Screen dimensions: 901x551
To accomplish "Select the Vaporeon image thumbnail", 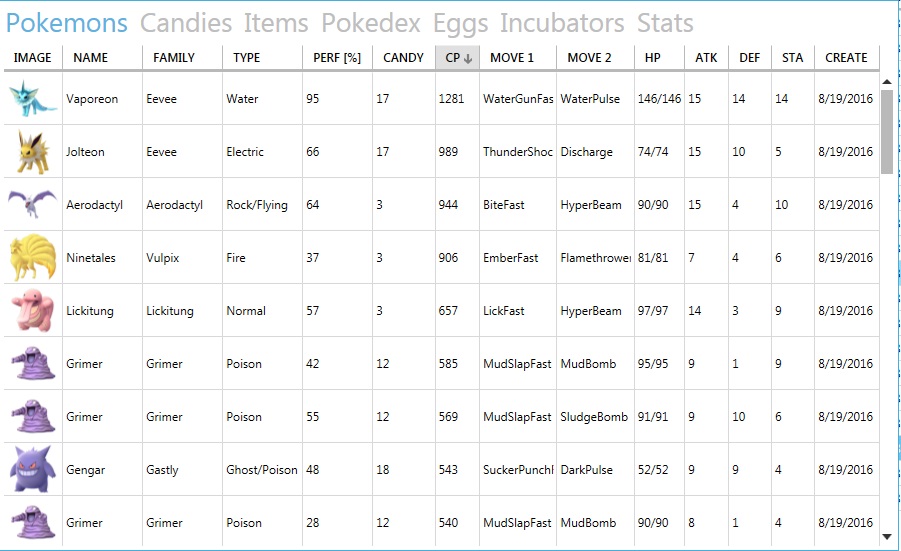I will [x=32, y=98].
